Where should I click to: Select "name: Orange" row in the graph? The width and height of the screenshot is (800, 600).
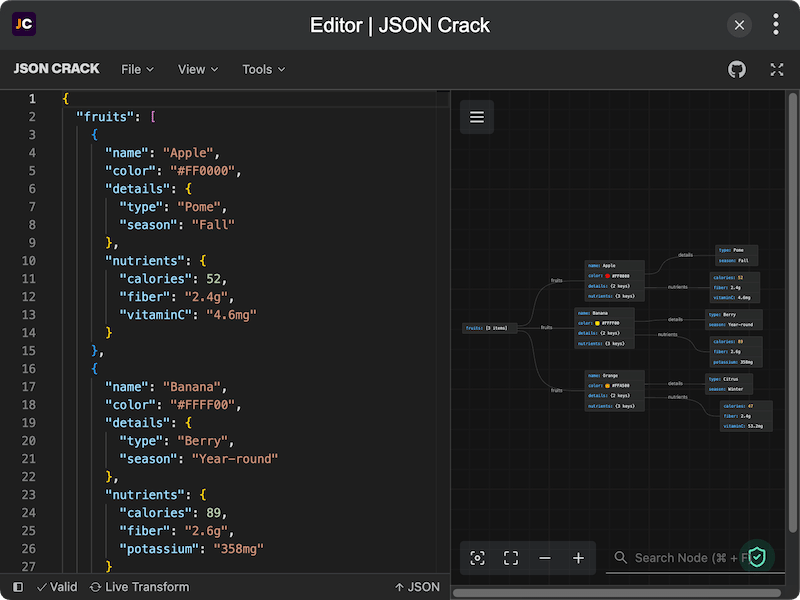pyautogui.click(x=614, y=376)
